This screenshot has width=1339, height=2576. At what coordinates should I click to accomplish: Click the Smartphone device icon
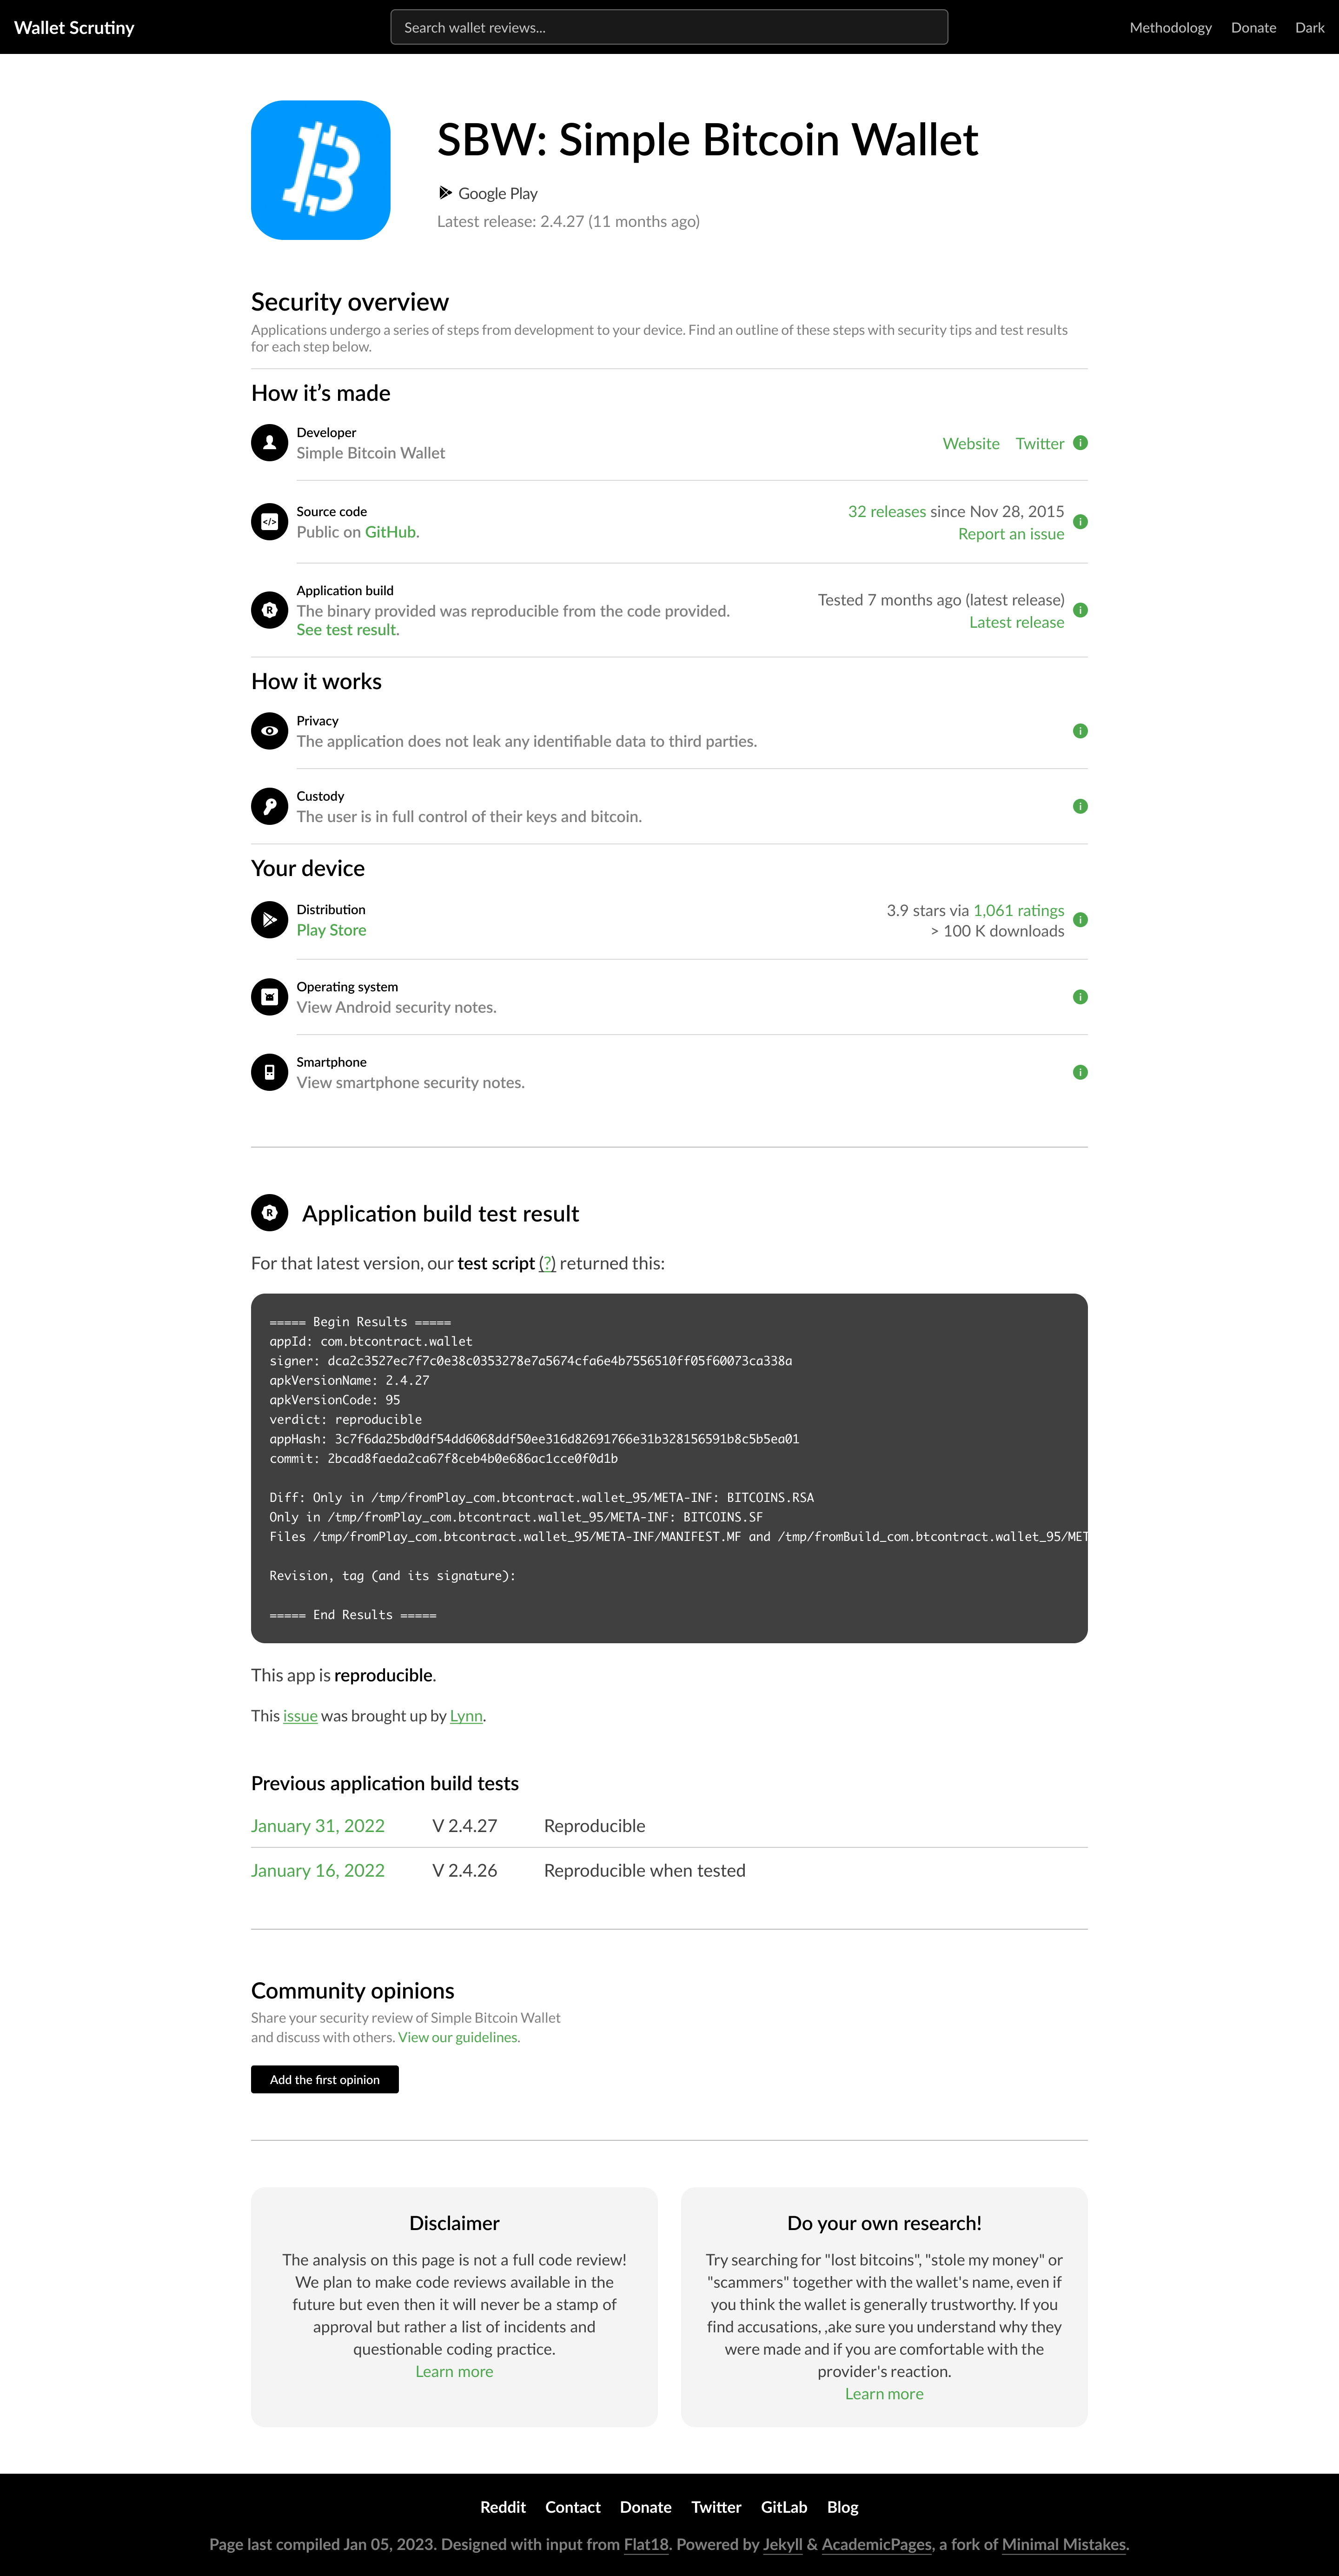[269, 1071]
